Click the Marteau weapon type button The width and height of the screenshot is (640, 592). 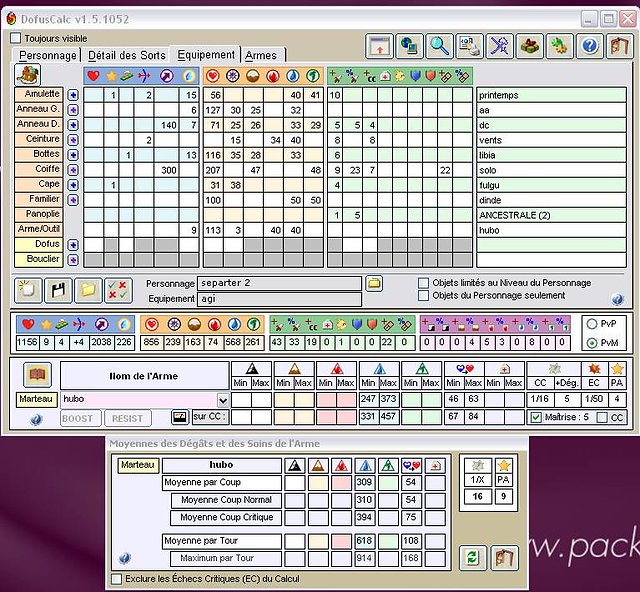pyautogui.click(x=37, y=398)
